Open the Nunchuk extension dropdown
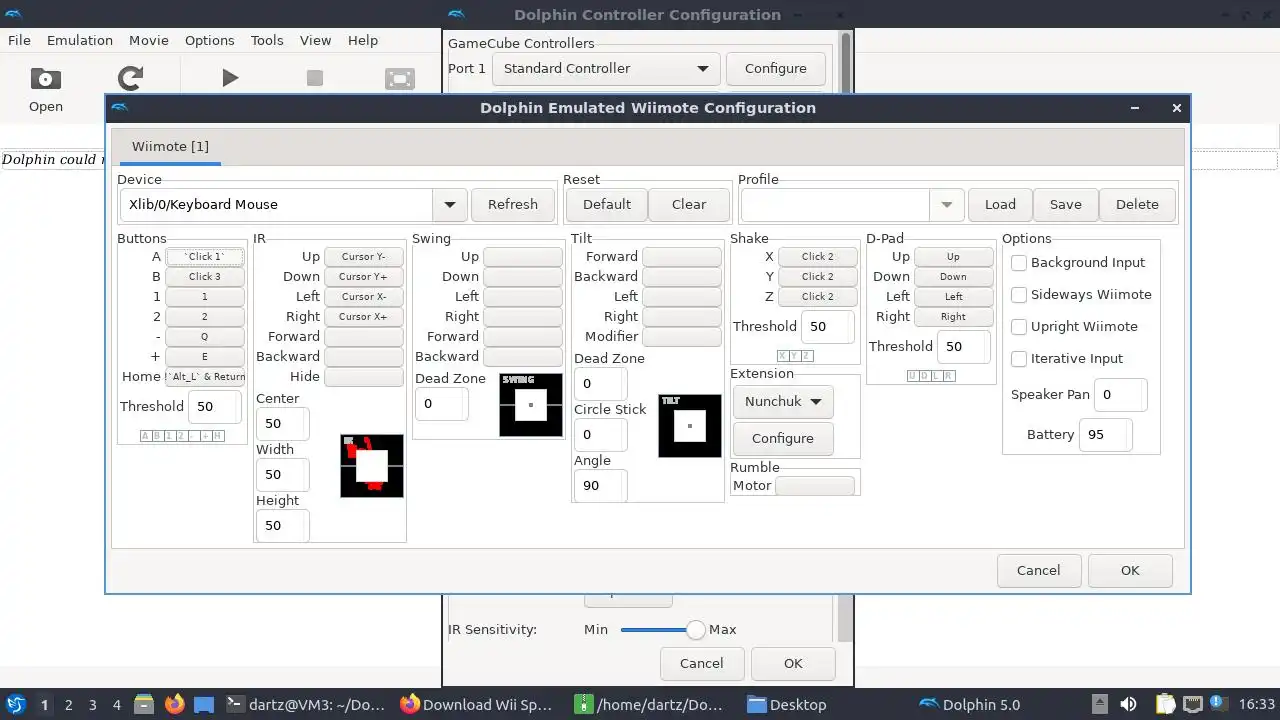Viewport: 1280px width, 720px height. point(783,401)
